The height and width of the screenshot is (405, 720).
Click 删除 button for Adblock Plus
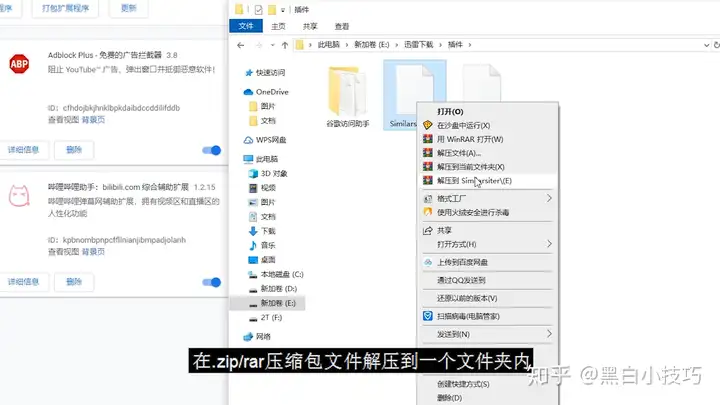(74, 150)
